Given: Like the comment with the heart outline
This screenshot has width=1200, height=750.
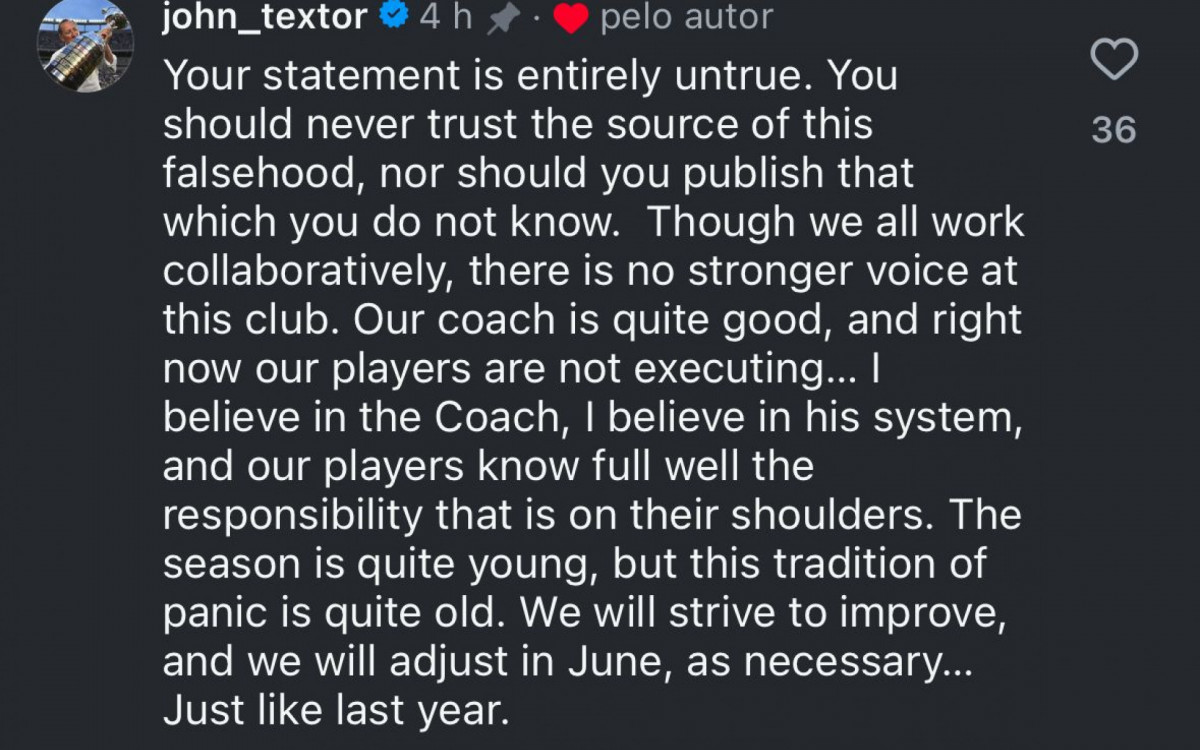Looking at the screenshot, I should 1113,61.
